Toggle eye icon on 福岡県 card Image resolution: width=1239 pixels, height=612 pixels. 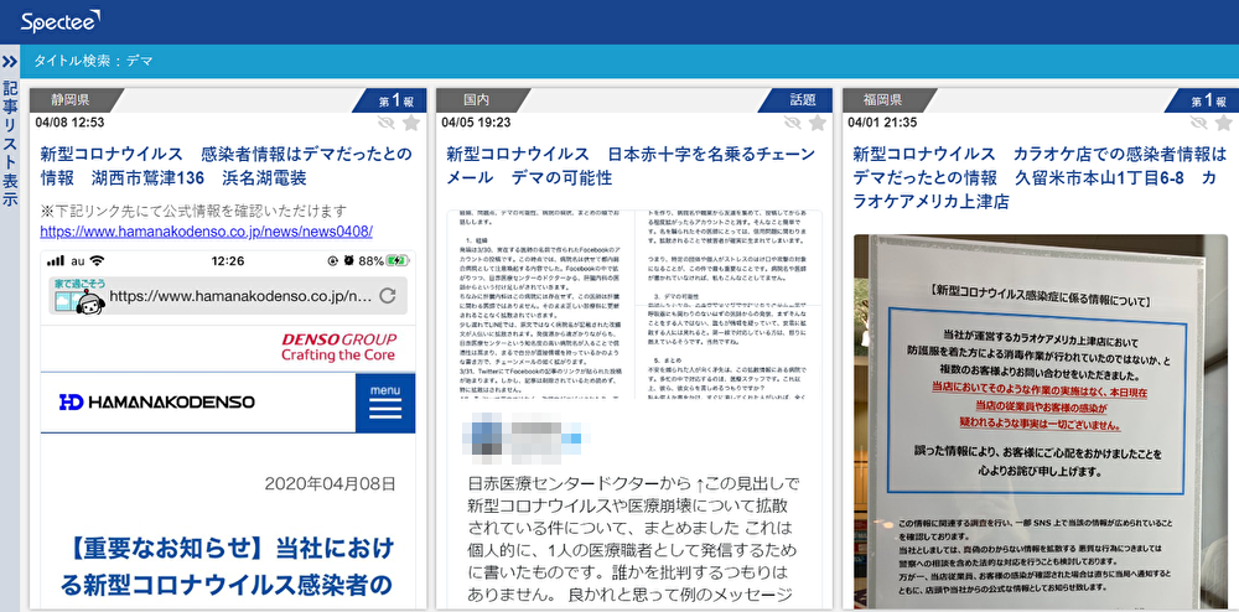pos(1200,123)
